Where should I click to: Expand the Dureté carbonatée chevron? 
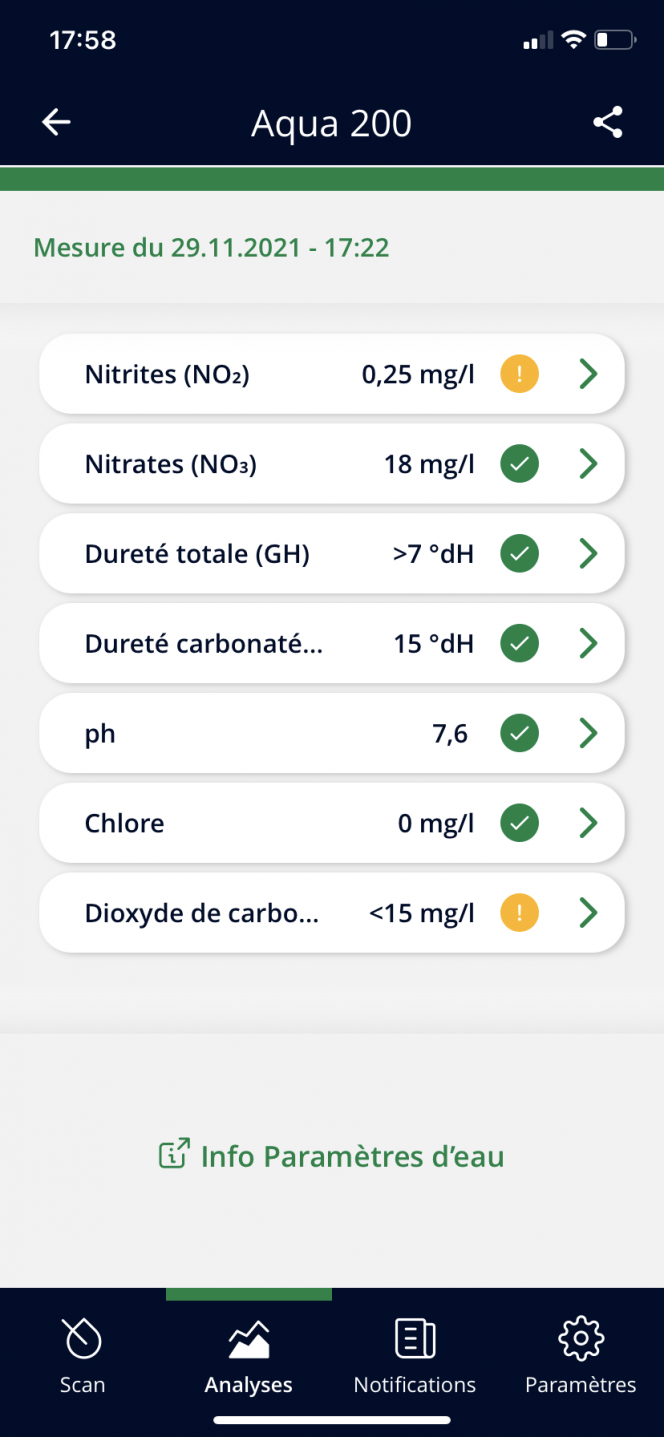pos(589,643)
